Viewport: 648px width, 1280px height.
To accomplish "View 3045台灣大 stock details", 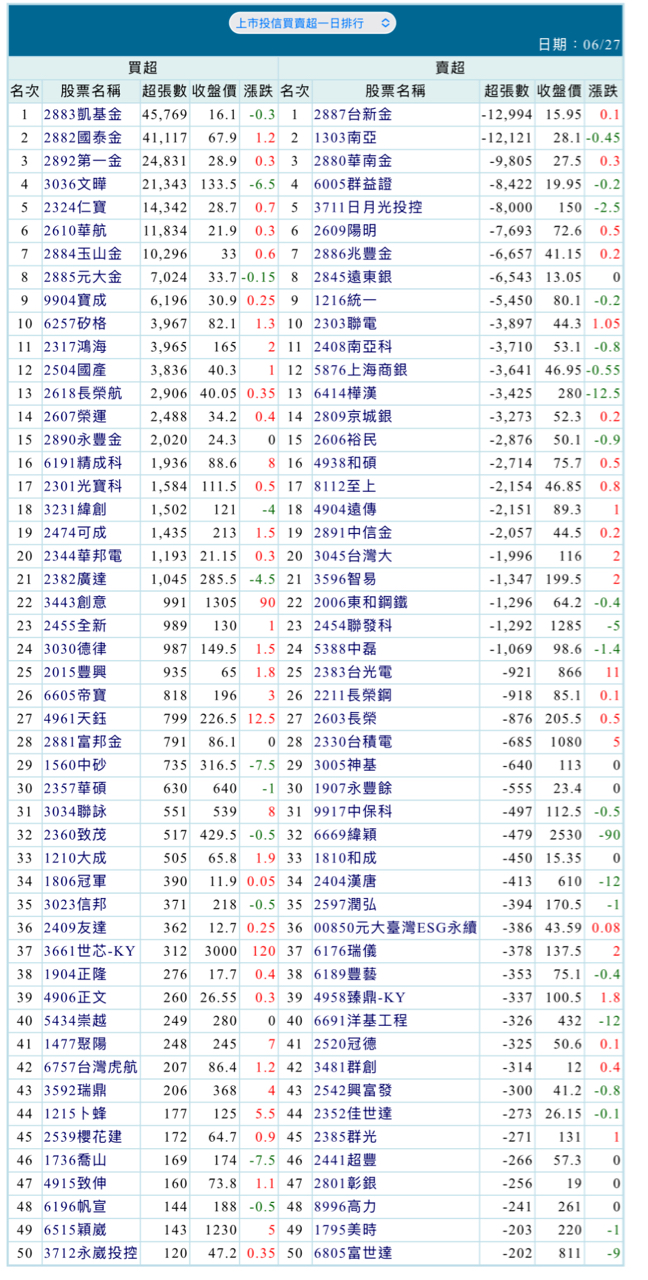I will [x=353, y=555].
